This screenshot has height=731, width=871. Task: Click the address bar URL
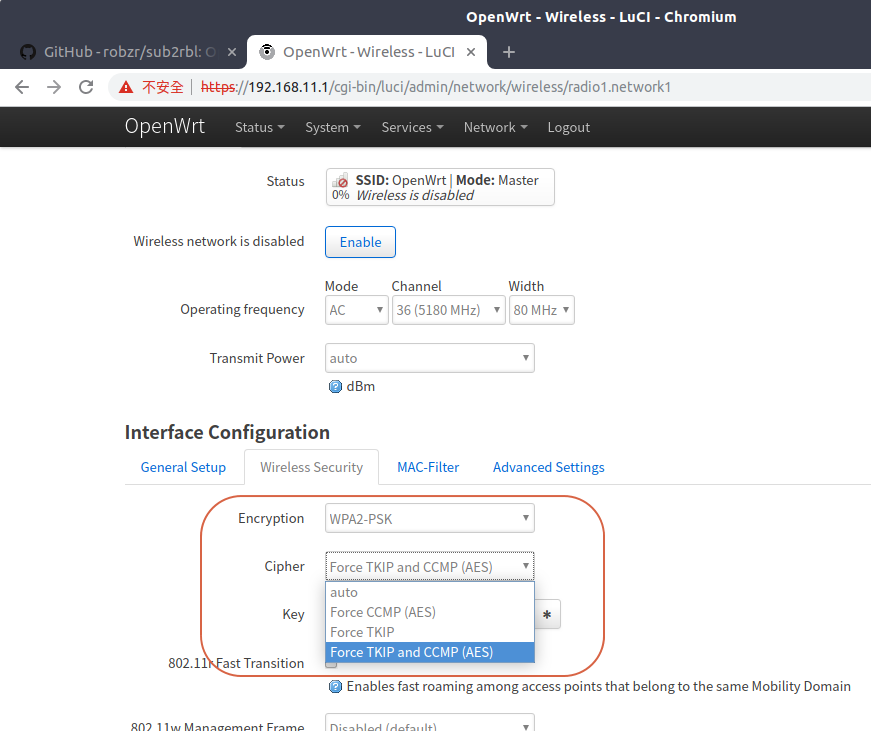tap(436, 87)
